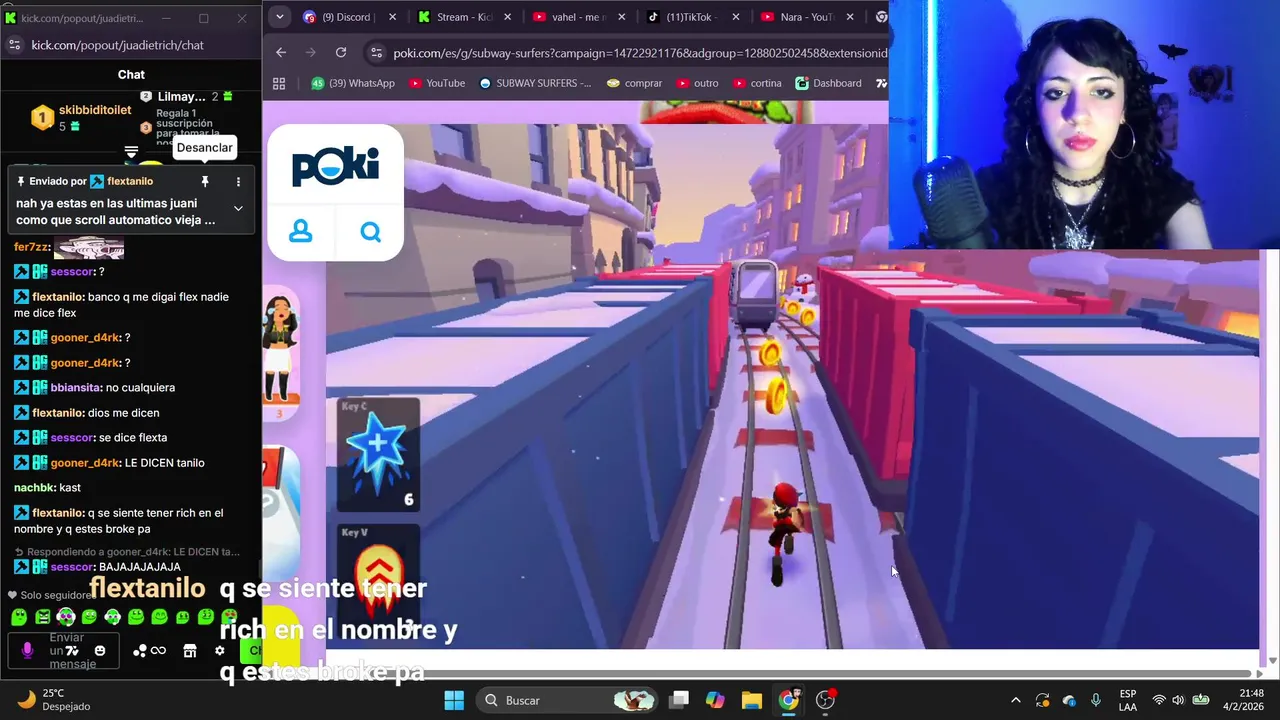Click the poki.com address bar URL

[x=640, y=53]
